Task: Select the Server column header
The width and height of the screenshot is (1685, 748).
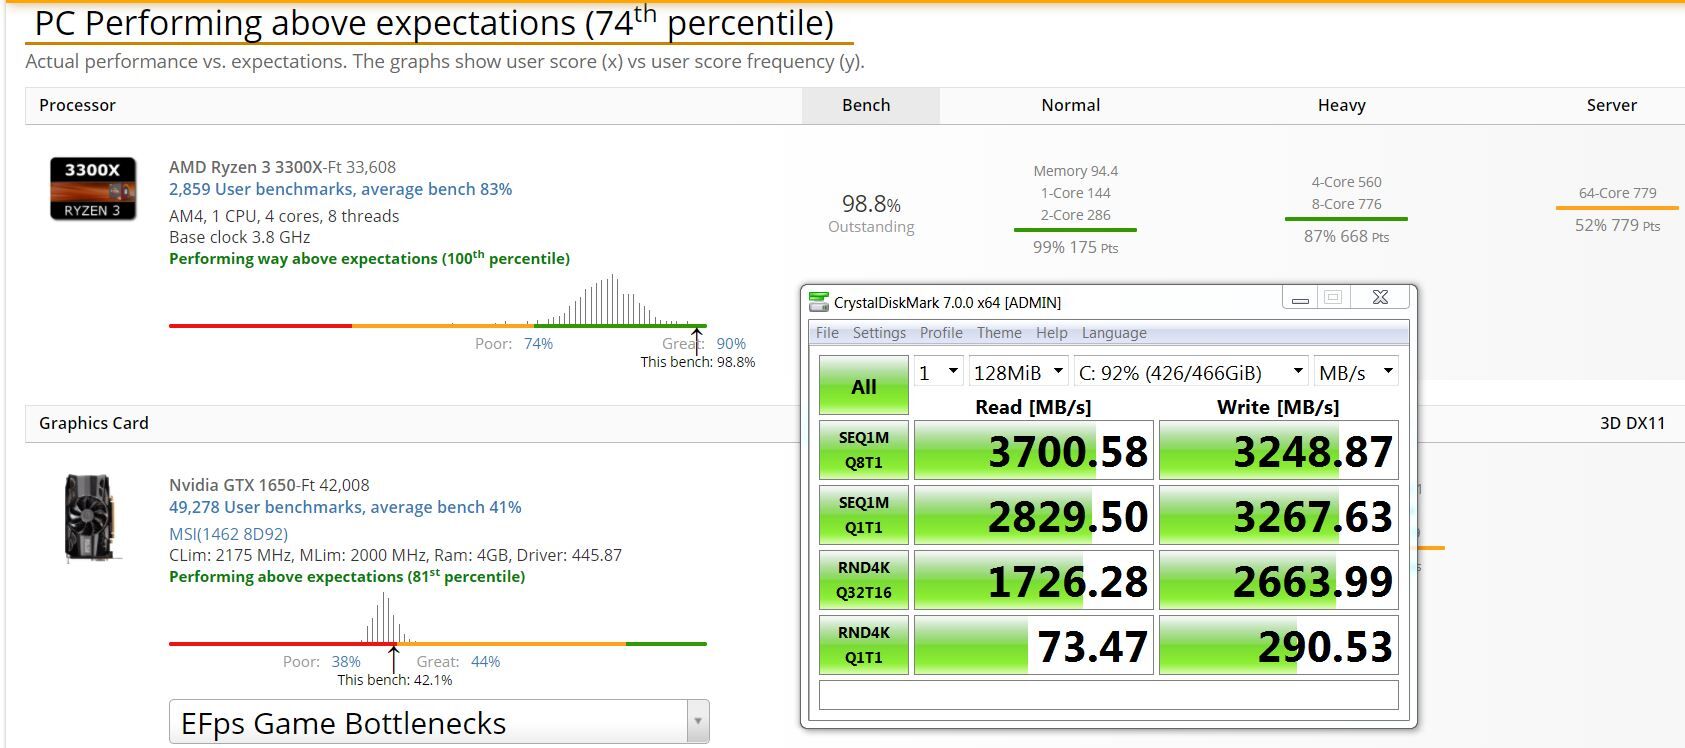Action: 1611,105
